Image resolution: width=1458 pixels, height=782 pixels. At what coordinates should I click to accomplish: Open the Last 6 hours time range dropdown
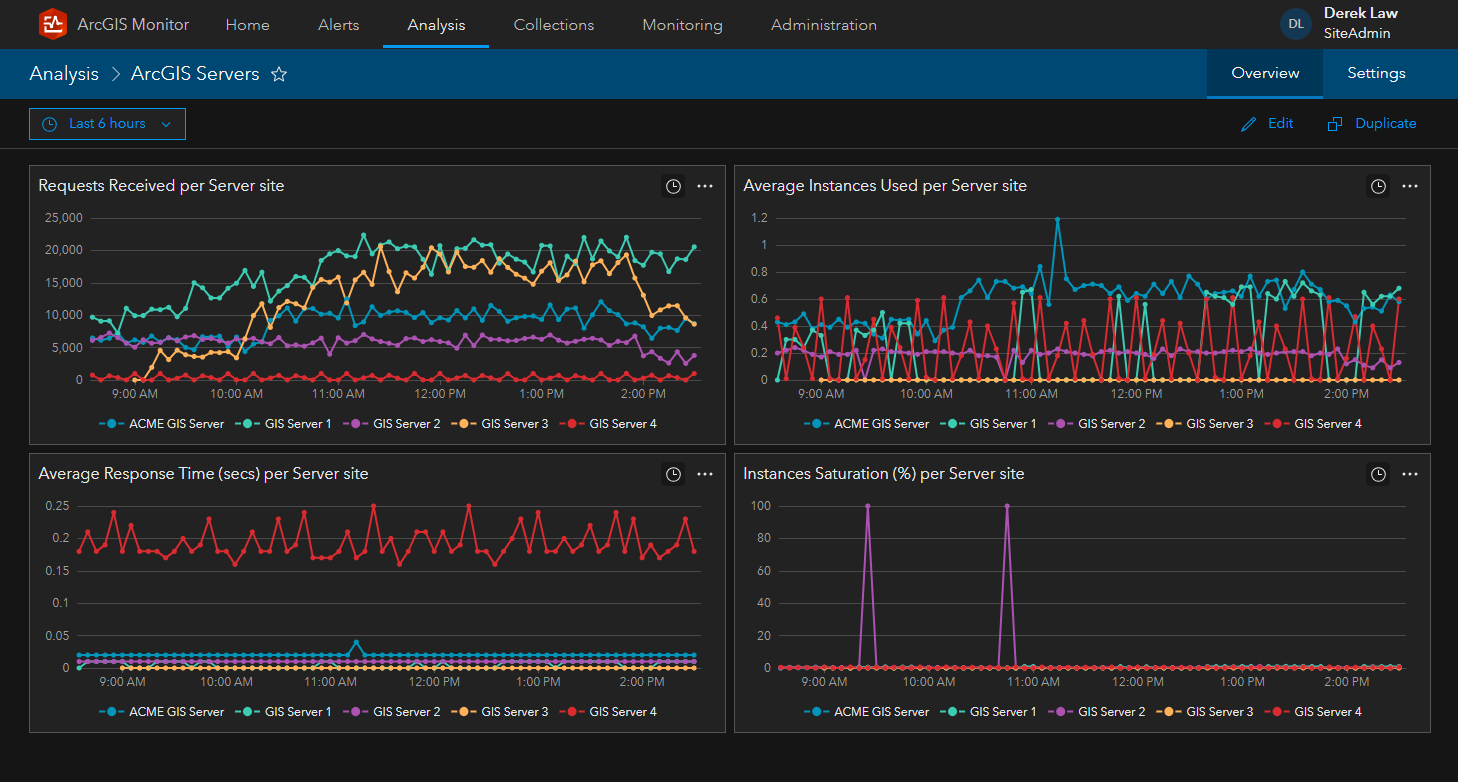[x=107, y=124]
